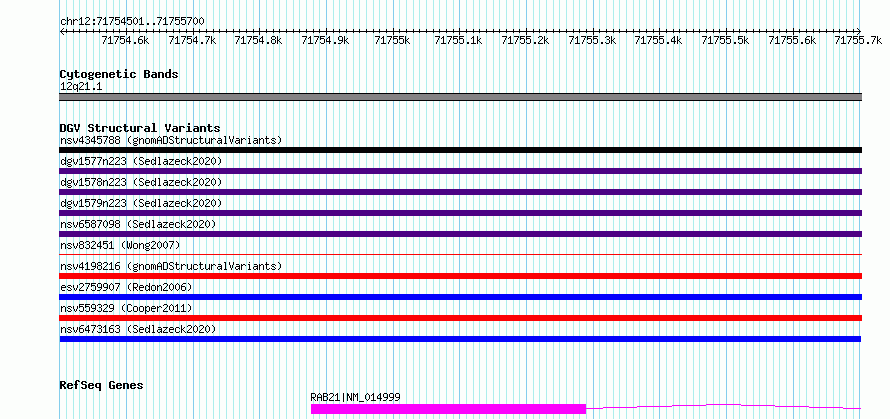Open variant dgv1578n223 (Sedlazeck2020) label
This screenshot has height=419, width=890.
point(141,182)
